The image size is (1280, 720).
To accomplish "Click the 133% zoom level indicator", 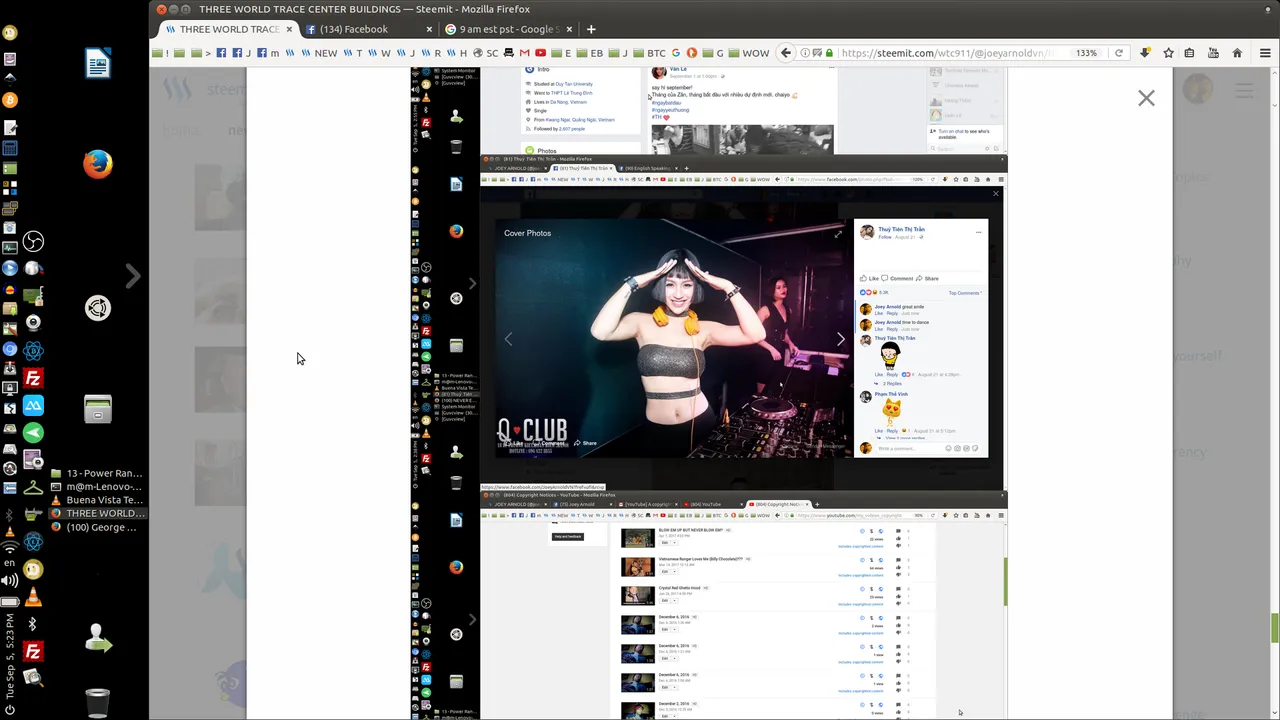I will (1087, 53).
